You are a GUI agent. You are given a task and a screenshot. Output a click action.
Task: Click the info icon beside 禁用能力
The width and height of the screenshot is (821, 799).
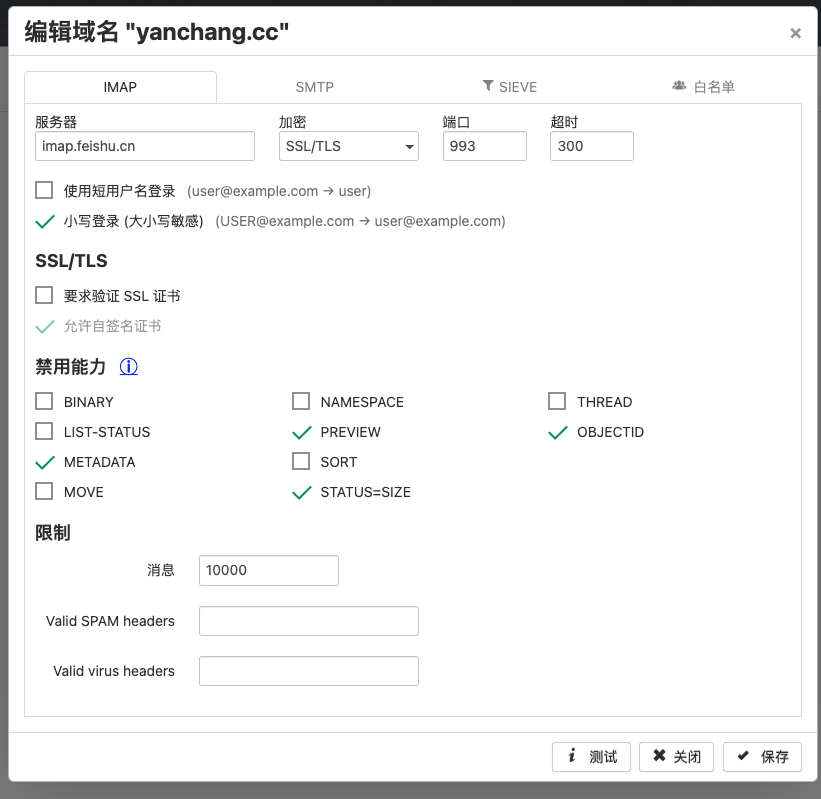click(x=129, y=367)
